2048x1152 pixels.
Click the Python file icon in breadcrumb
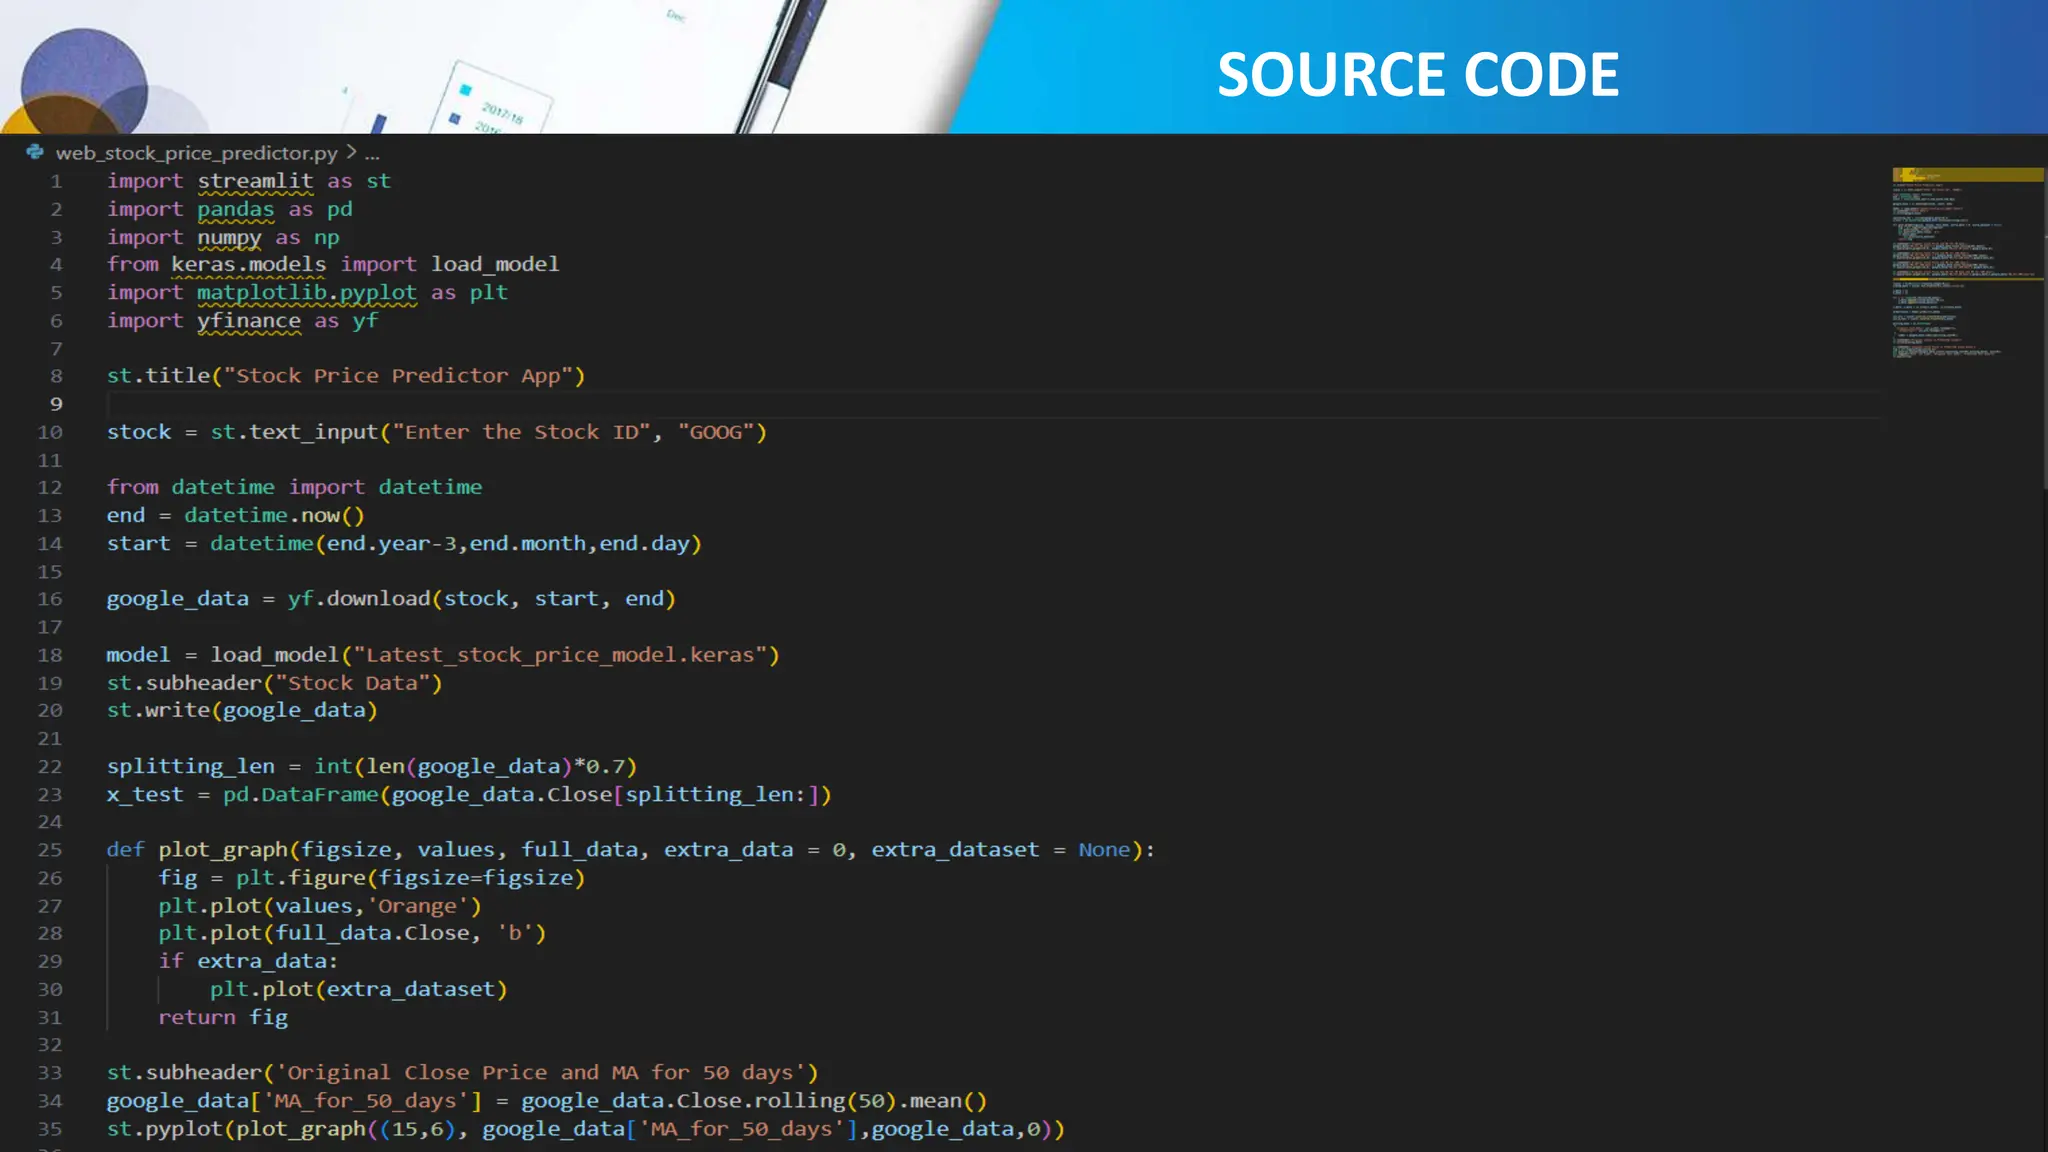[35, 152]
